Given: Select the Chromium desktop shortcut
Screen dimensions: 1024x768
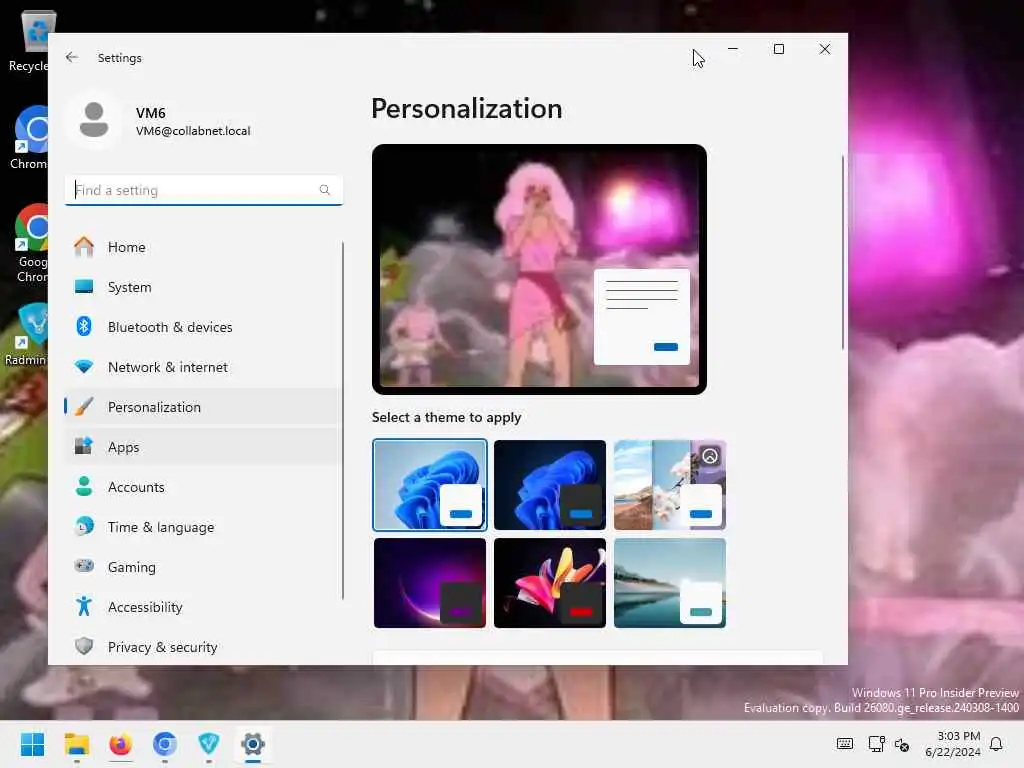Looking at the screenshot, I should point(28,138).
